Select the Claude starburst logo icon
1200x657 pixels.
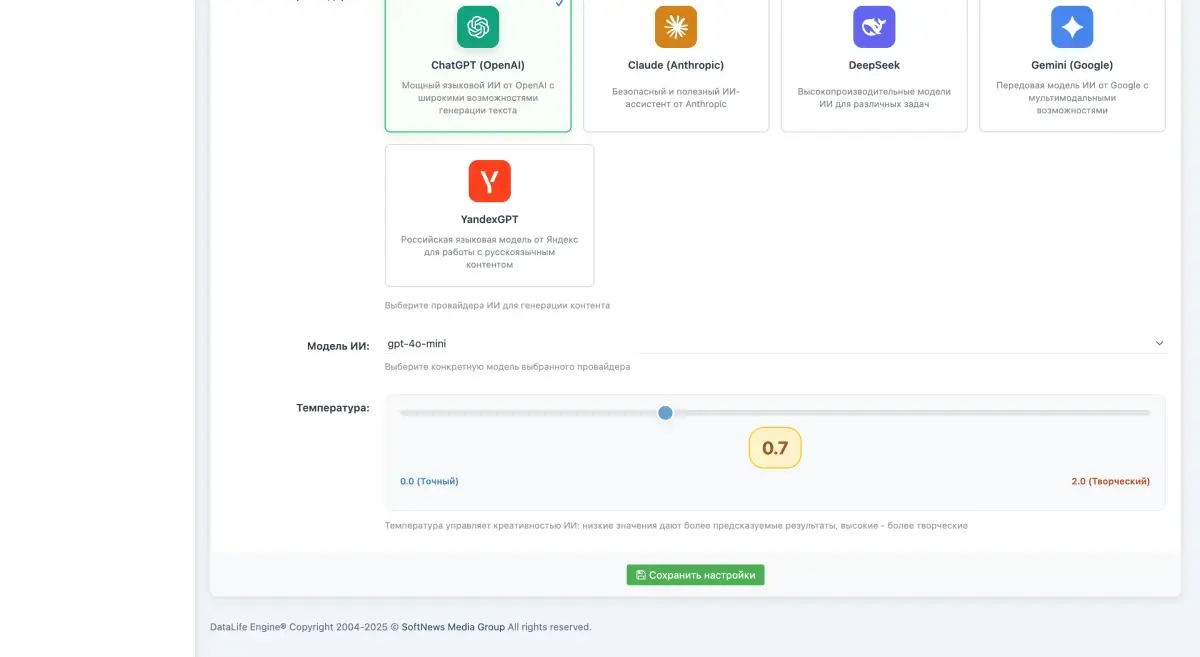[x=676, y=27]
